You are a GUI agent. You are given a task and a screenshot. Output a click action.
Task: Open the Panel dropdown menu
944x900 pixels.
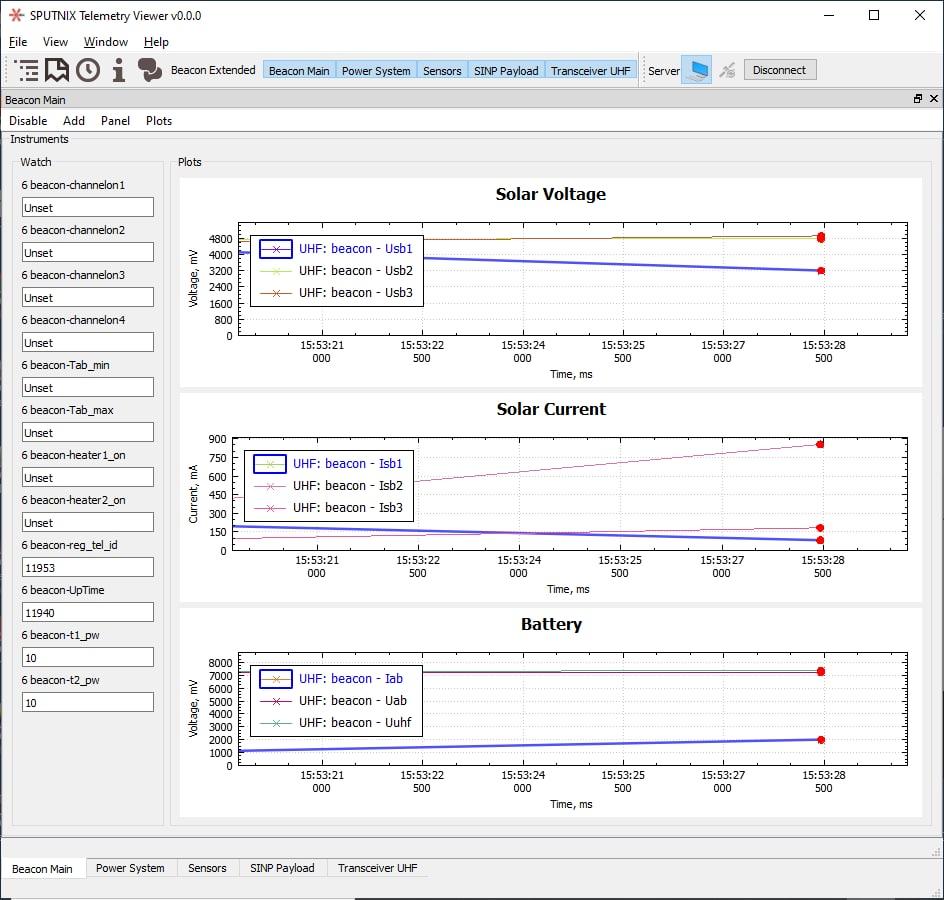click(x=115, y=121)
